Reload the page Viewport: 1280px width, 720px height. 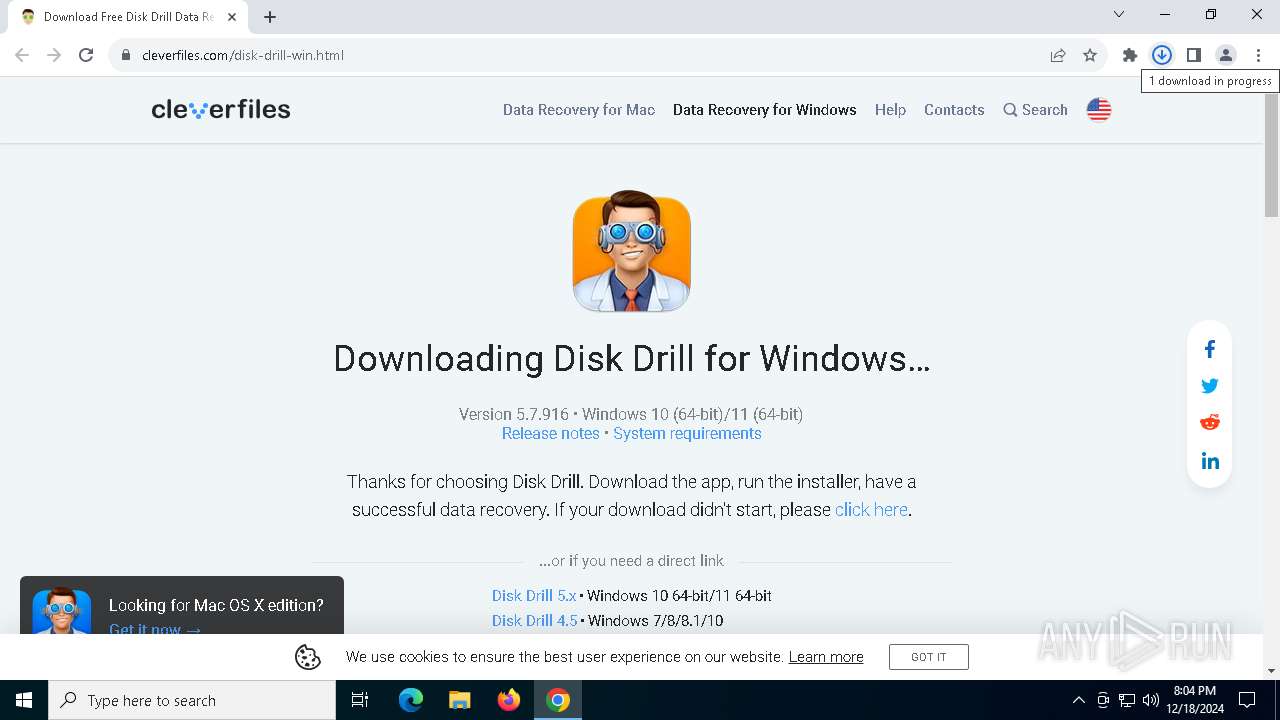click(x=86, y=55)
